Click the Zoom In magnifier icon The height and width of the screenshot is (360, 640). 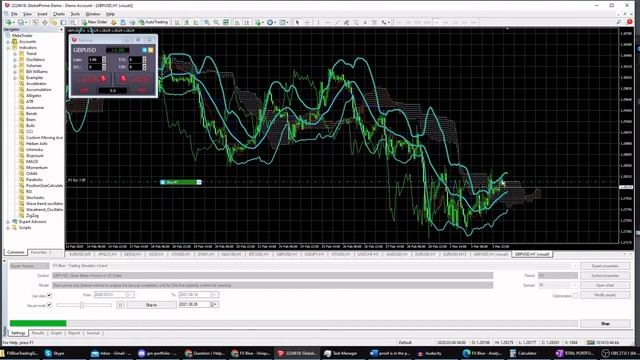tap(207, 22)
